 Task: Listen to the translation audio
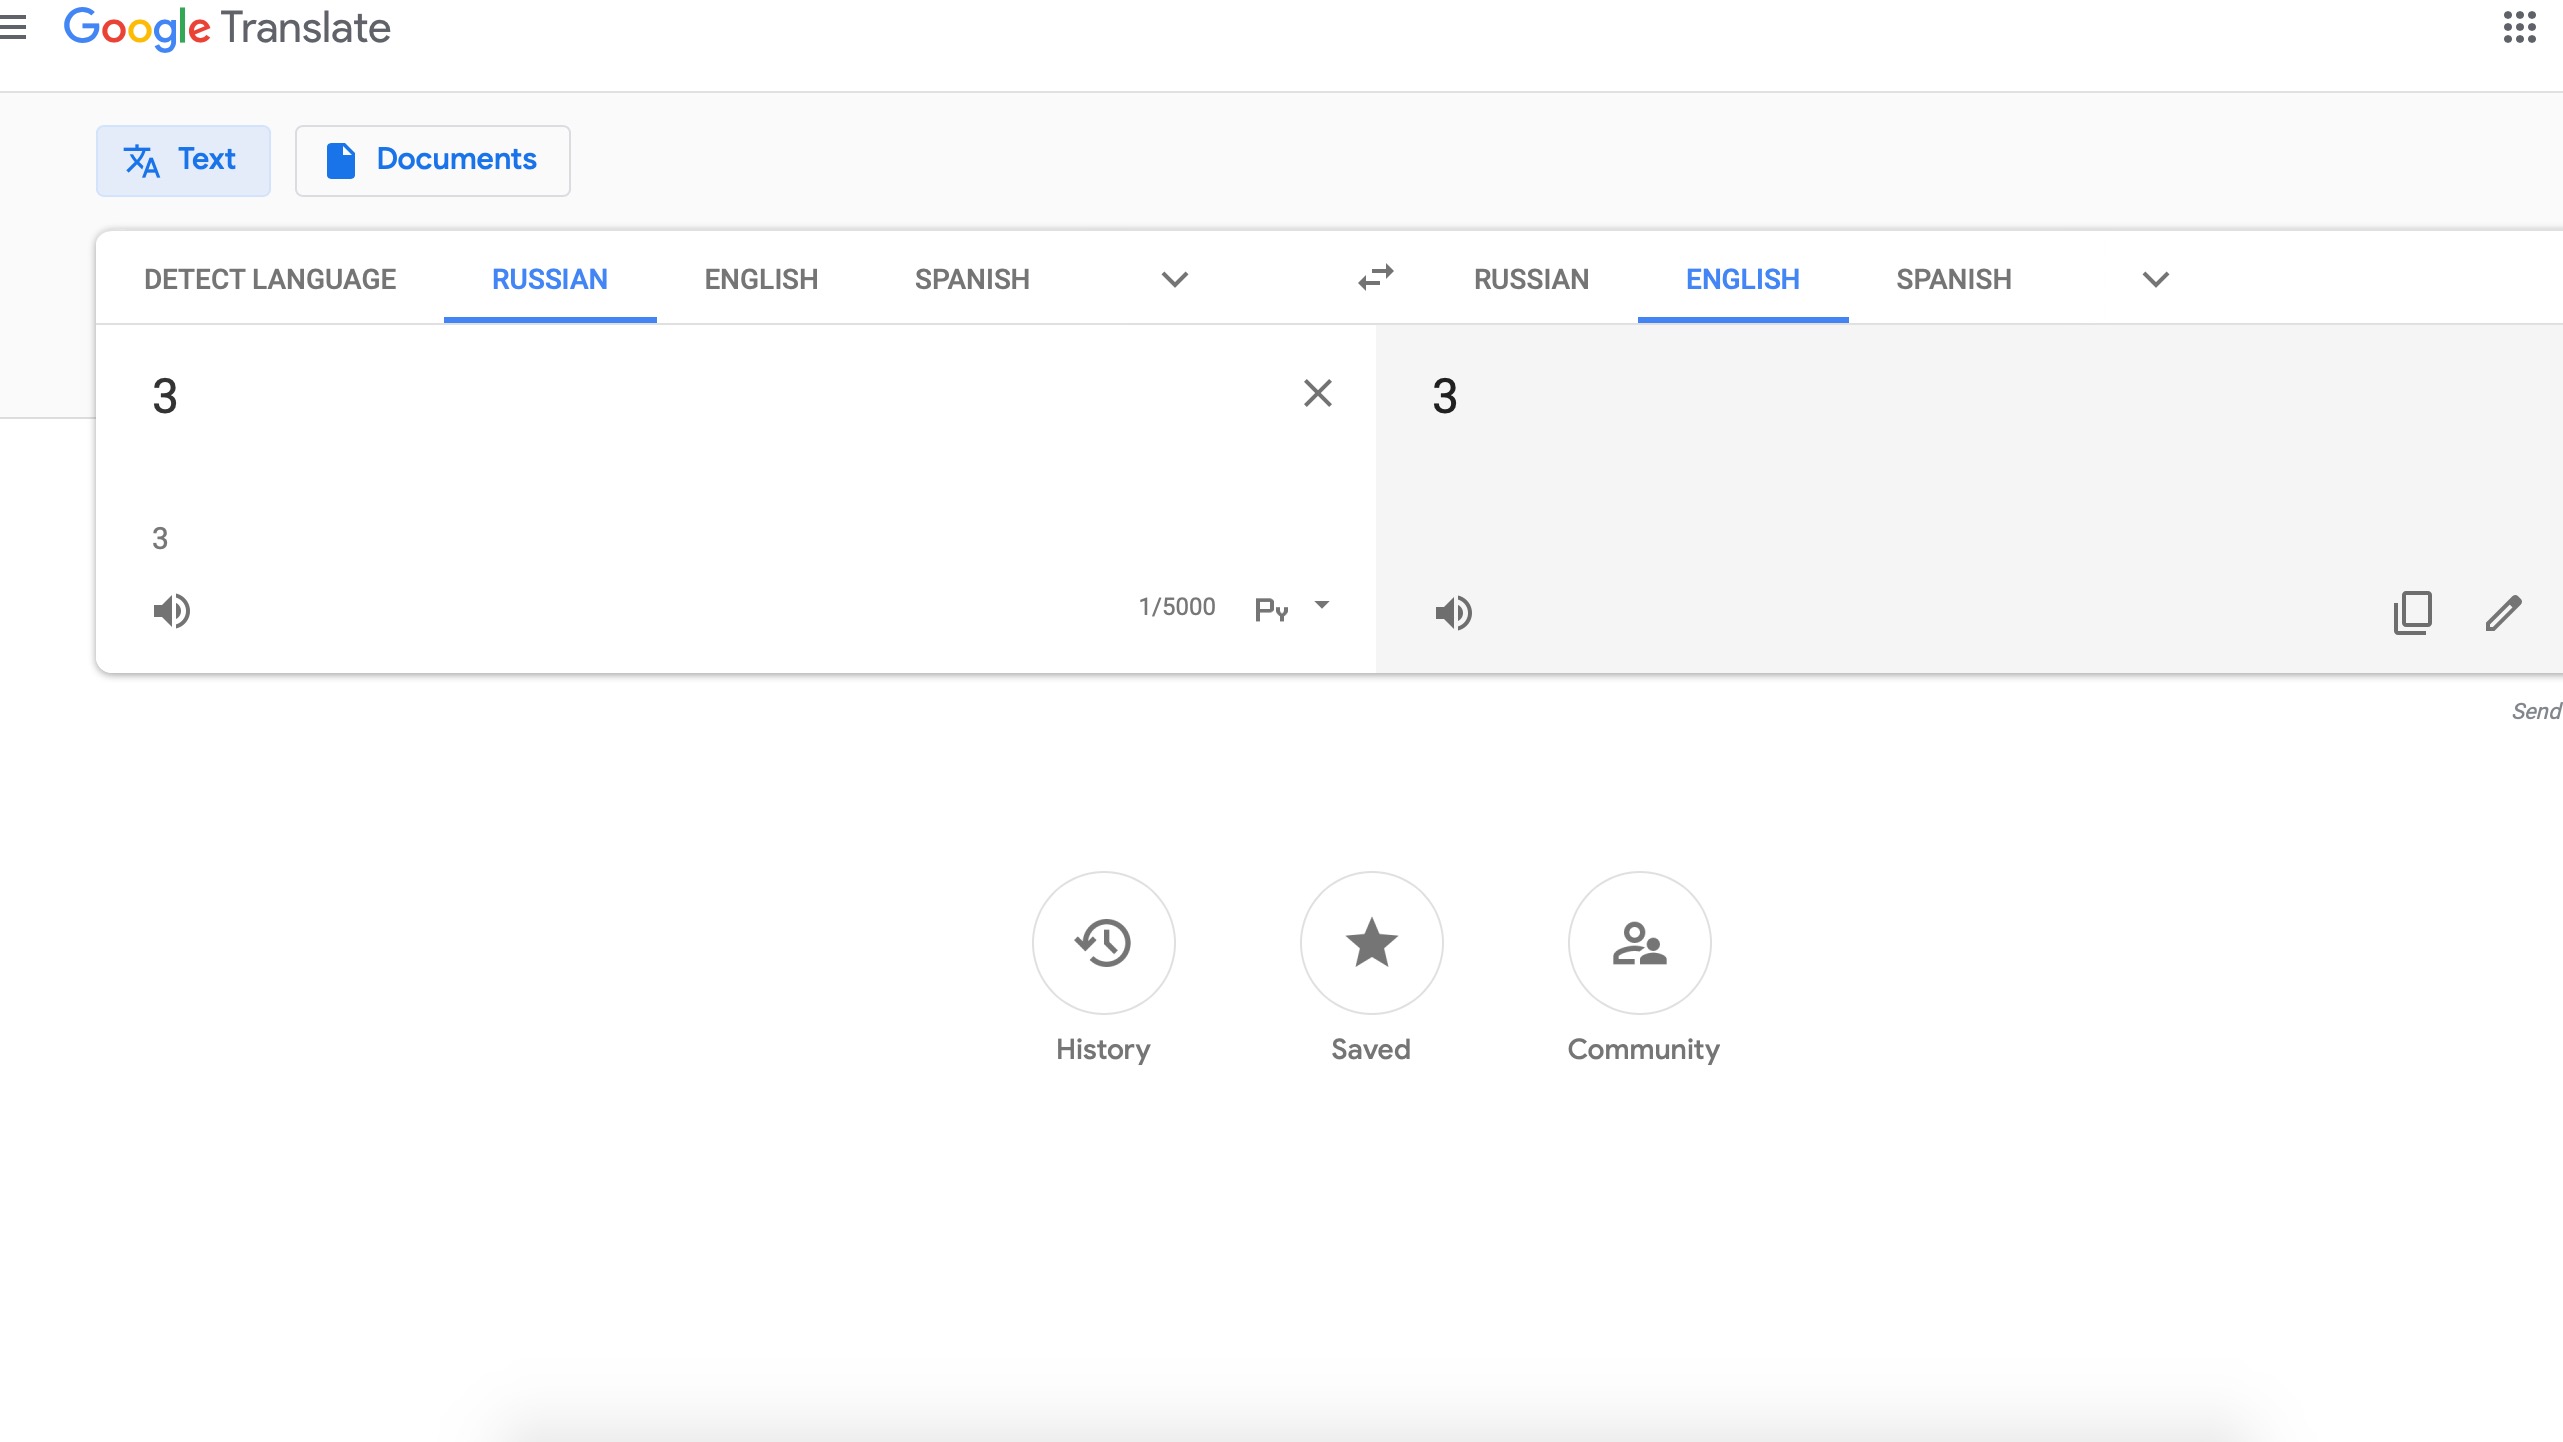pos(1453,612)
